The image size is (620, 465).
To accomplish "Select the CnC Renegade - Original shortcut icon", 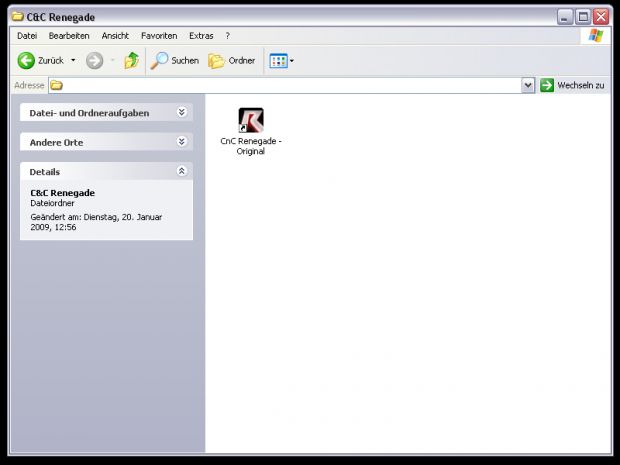I will 251,120.
